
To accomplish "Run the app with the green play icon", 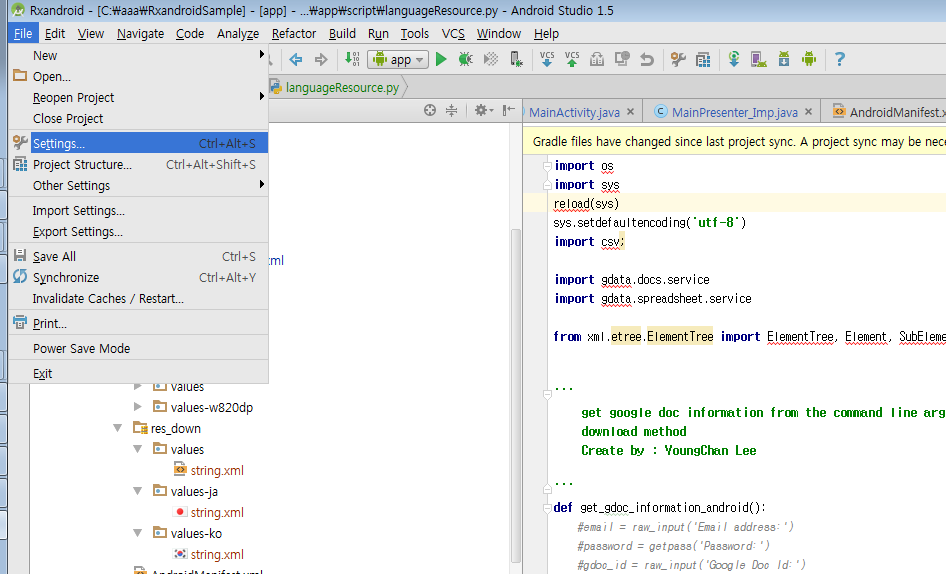I will (x=441, y=60).
